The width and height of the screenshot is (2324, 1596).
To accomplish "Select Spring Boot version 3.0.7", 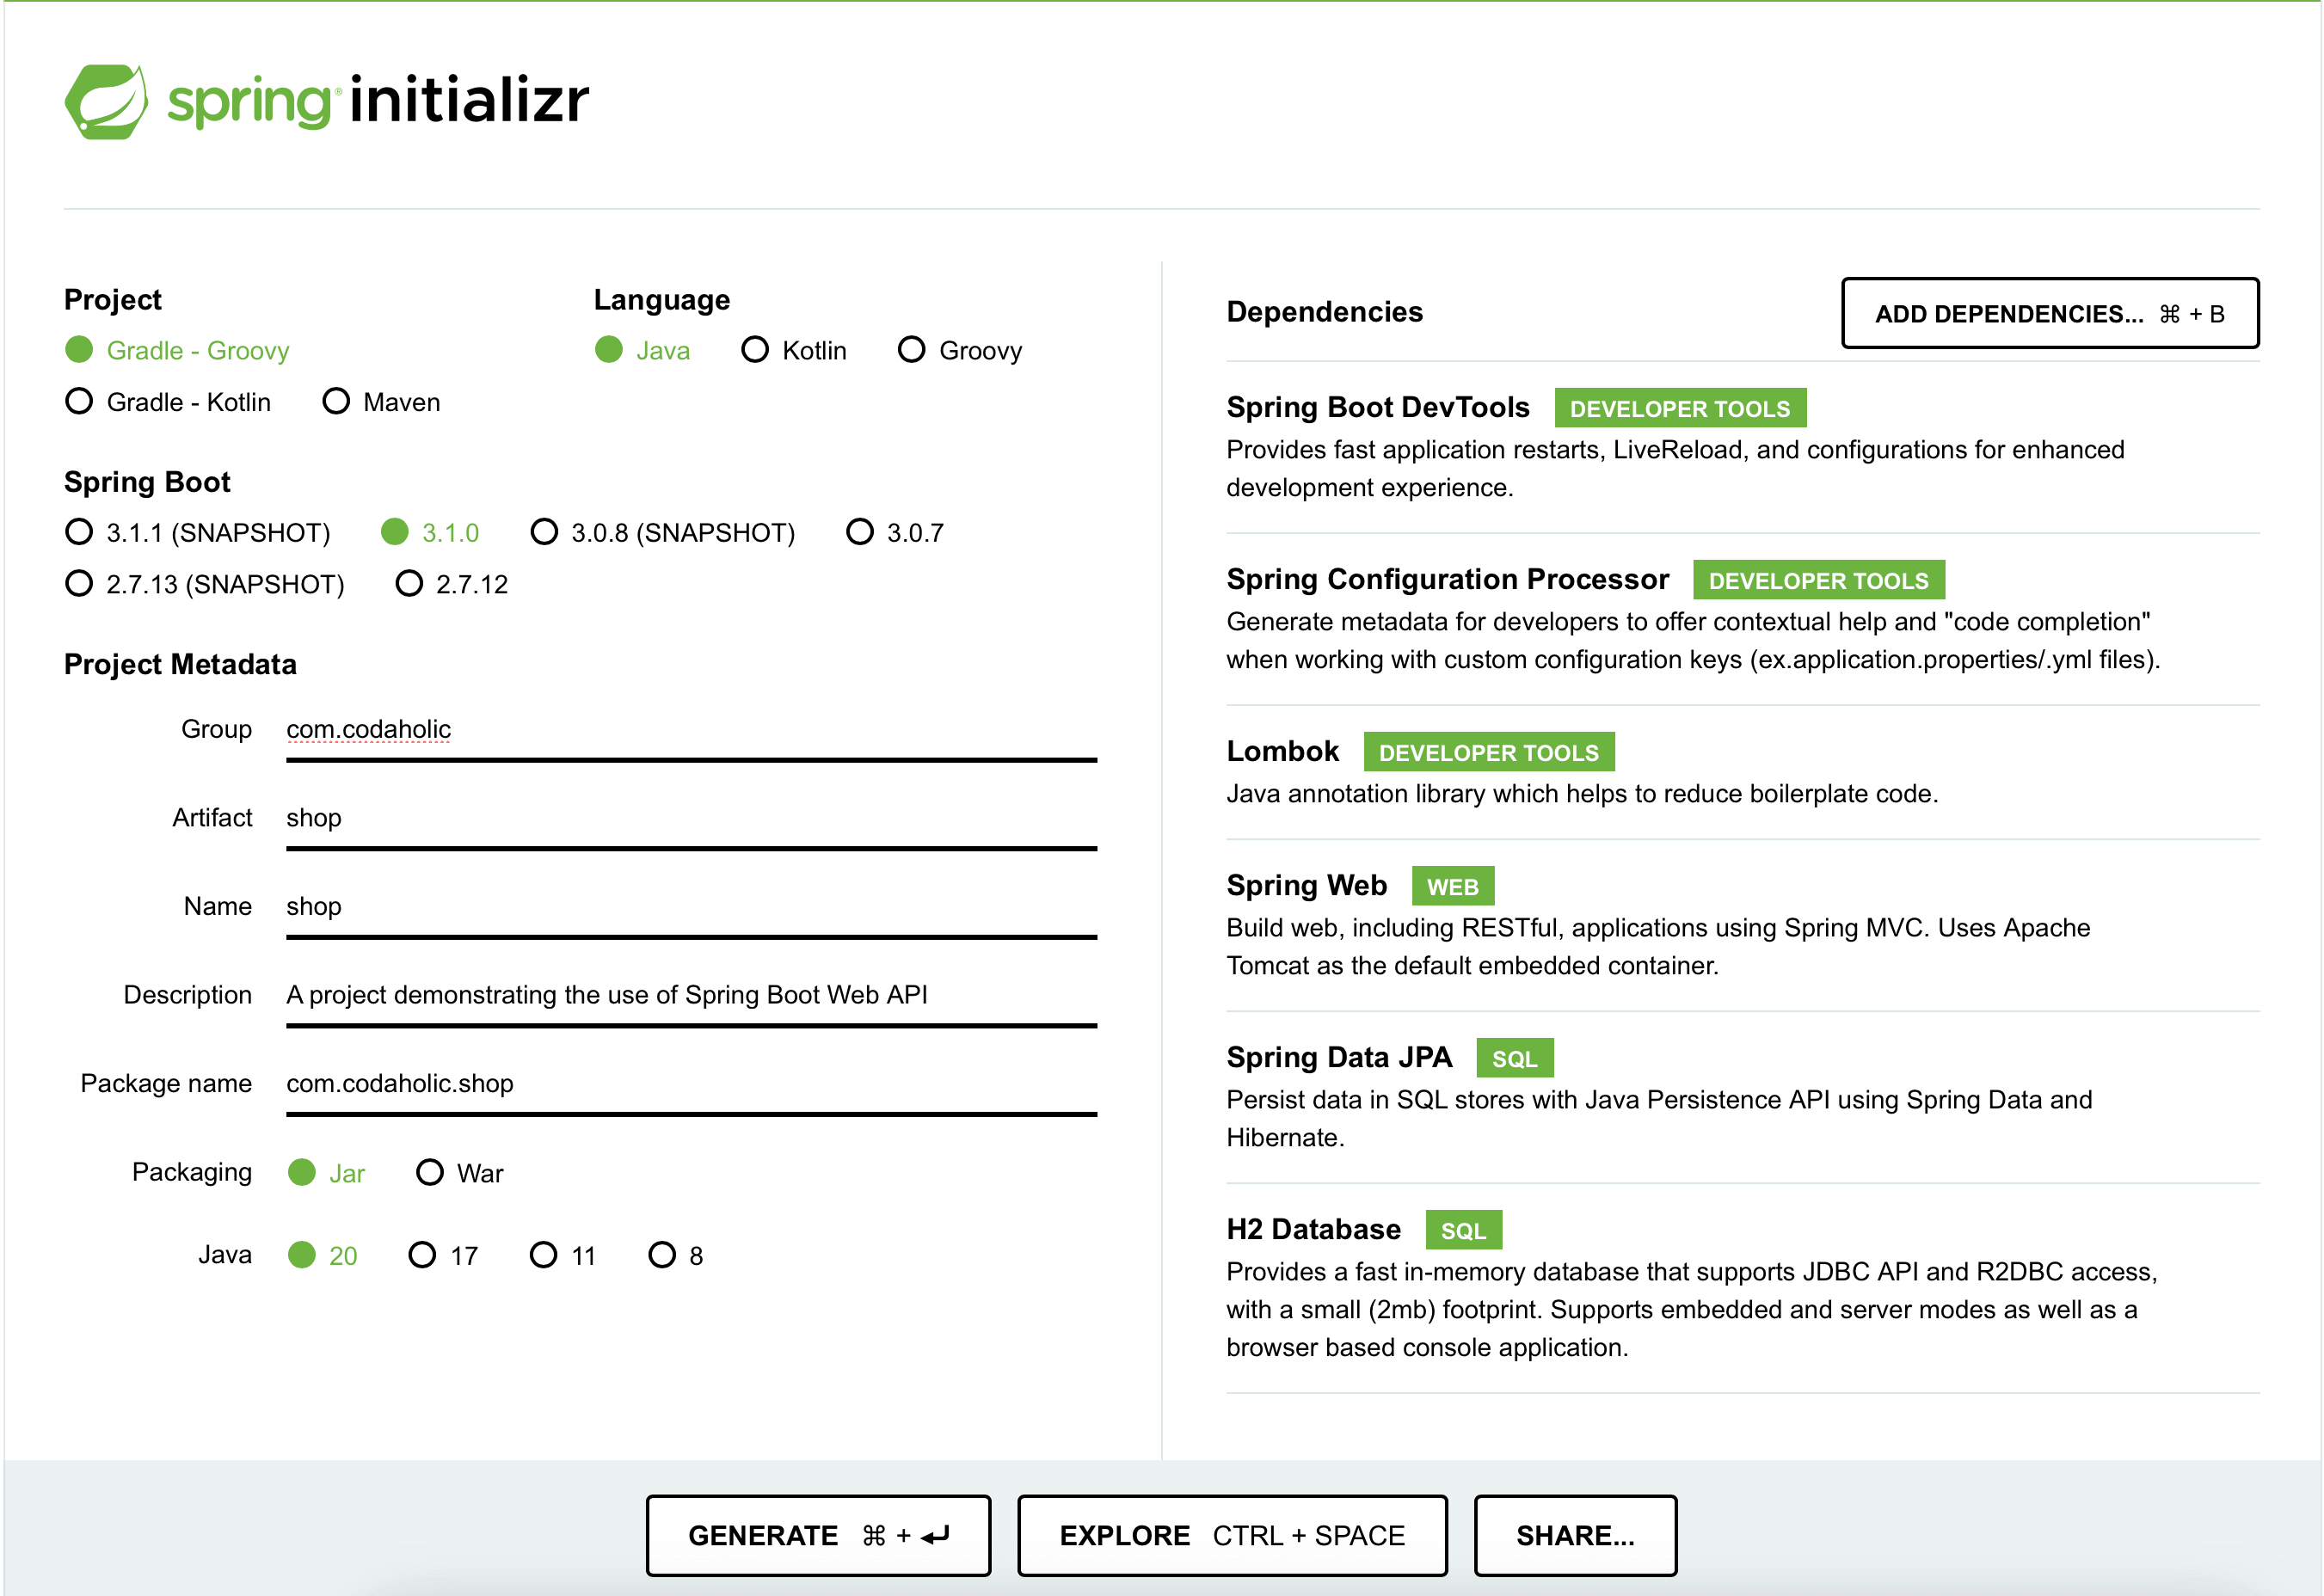I will [895, 533].
